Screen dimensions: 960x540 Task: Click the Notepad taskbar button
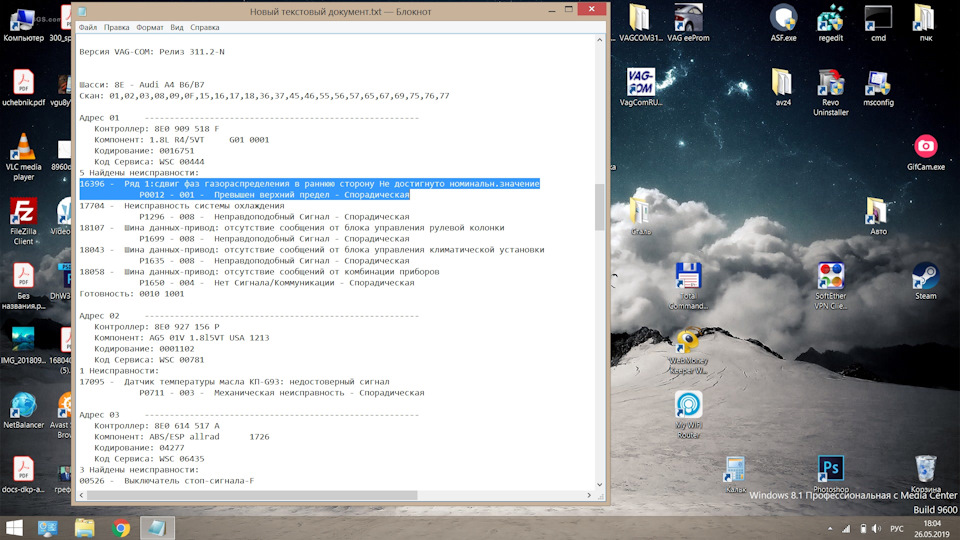click(x=157, y=528)
